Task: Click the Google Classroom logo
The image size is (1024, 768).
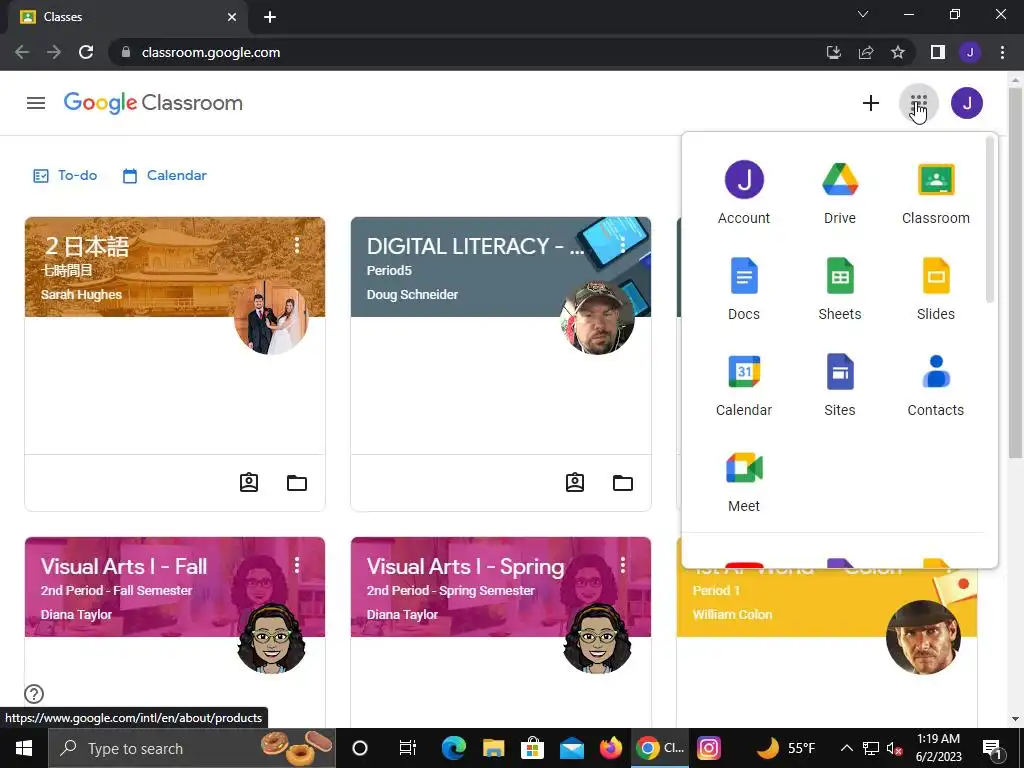Action: pyautogui.click(x=153, y=103)
